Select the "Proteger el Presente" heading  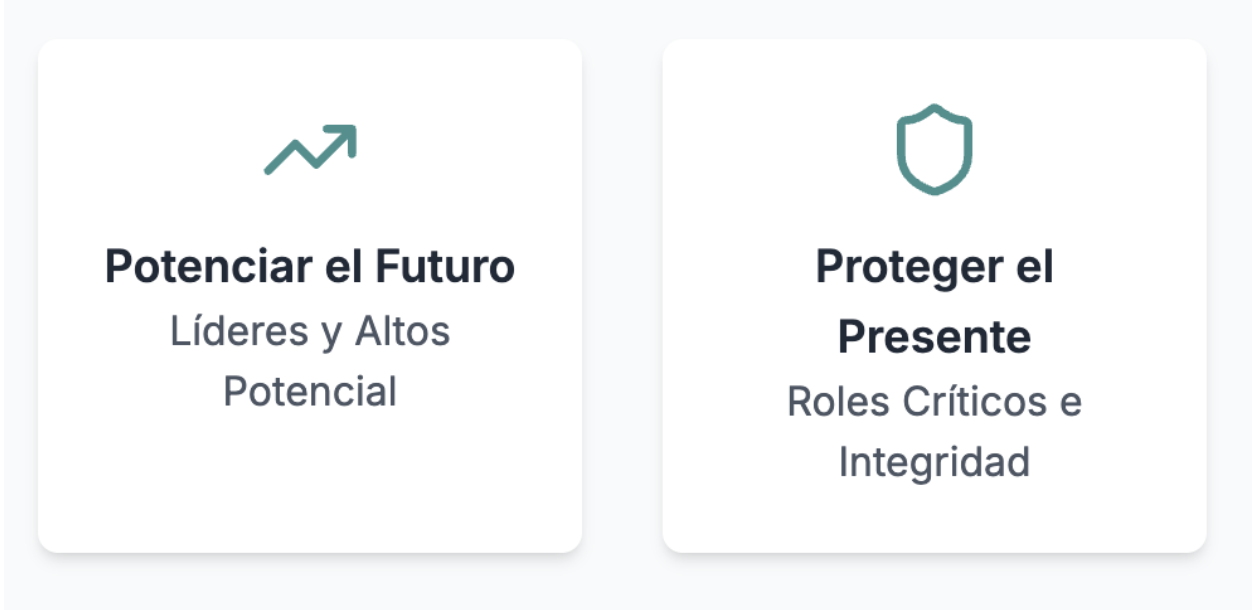934,301
